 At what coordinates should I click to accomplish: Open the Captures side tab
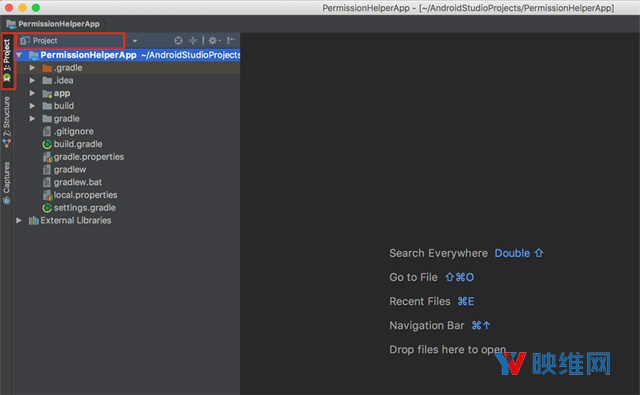point(7,183)
